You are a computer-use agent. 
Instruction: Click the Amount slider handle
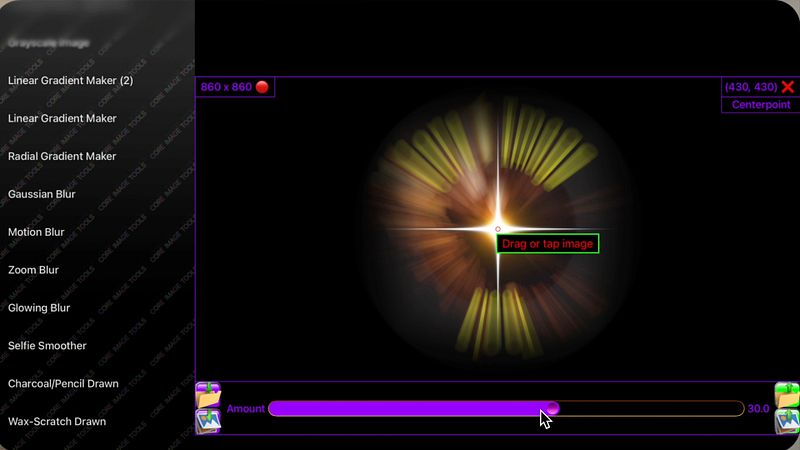point(553,408)
